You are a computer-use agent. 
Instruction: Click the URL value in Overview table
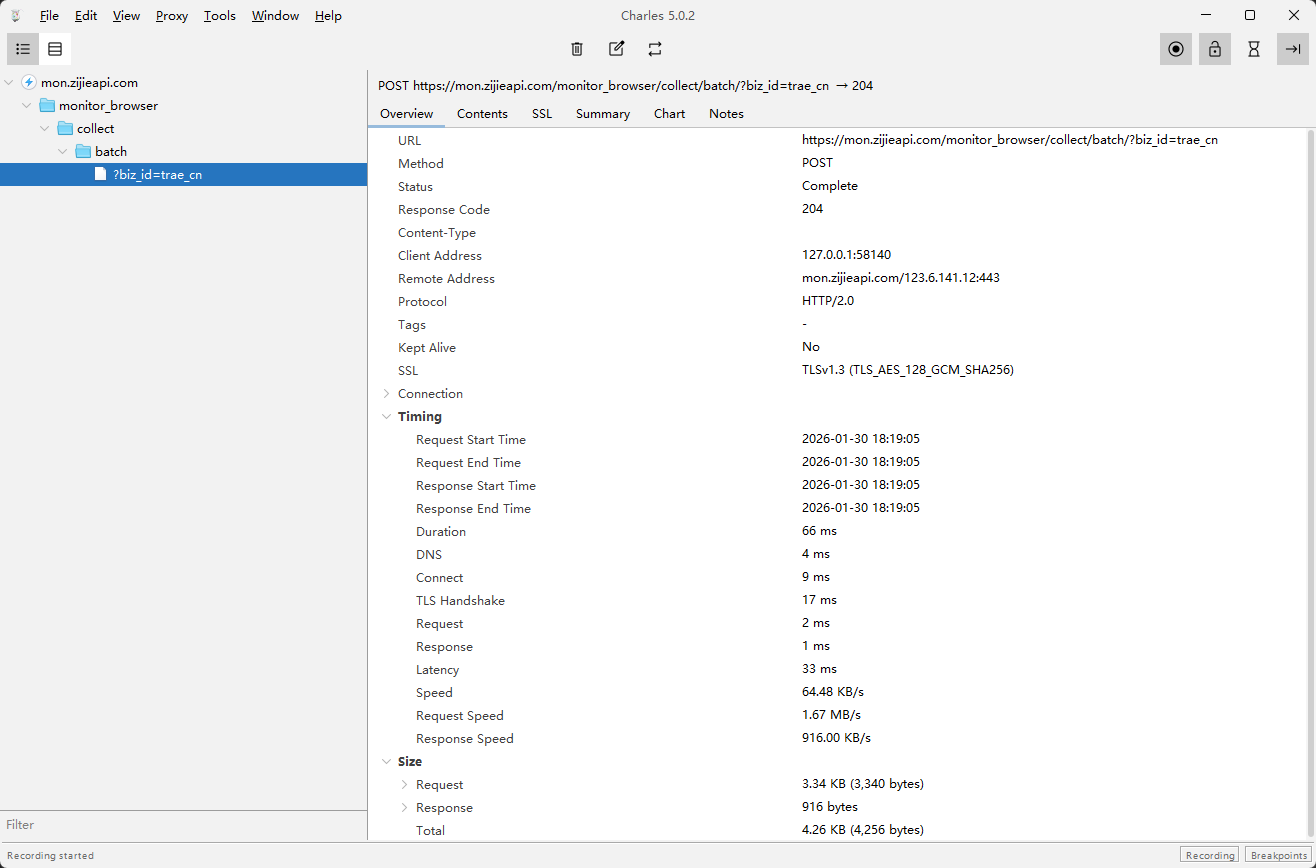pos(1010,140)
